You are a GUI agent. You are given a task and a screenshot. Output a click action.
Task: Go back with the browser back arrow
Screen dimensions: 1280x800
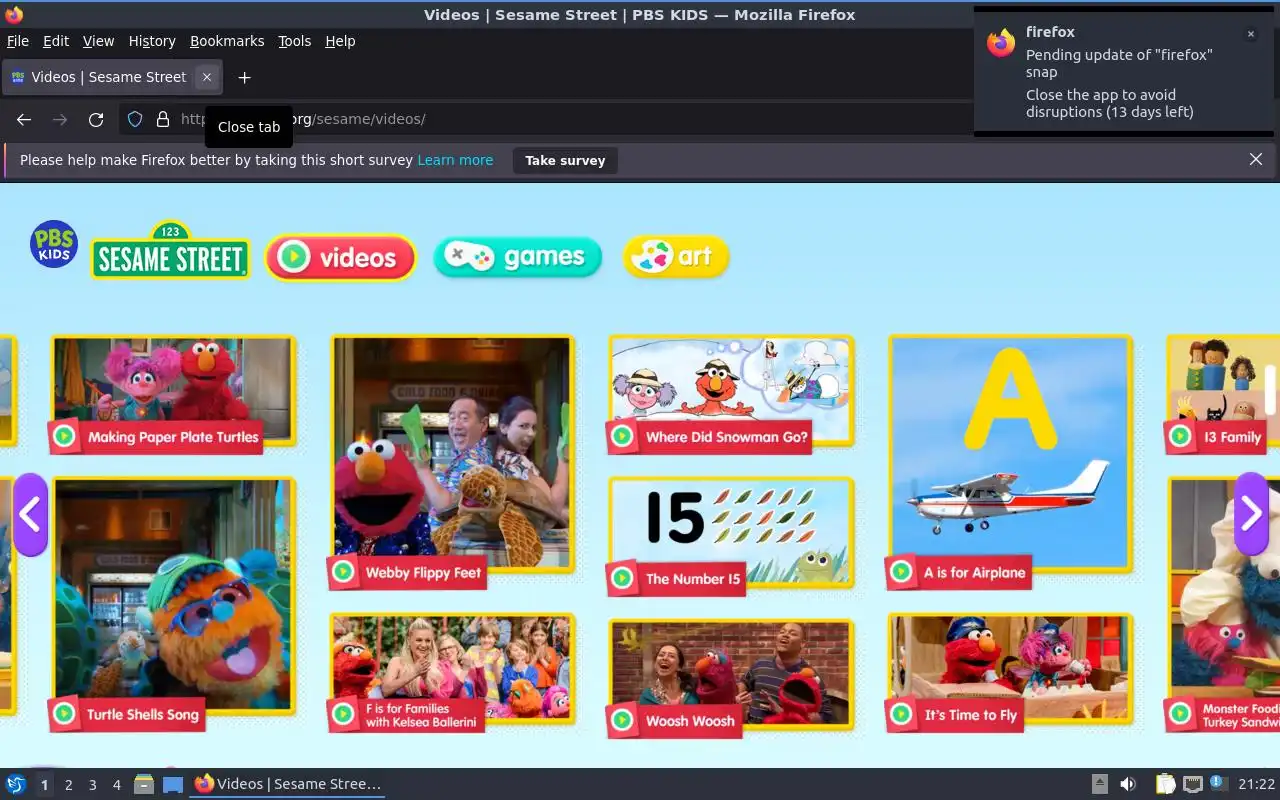tap(24, 120)
